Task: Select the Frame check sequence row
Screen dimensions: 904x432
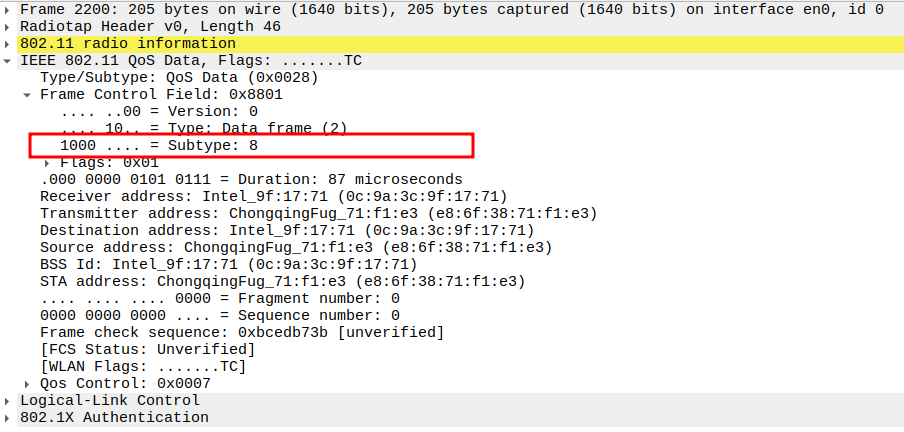Action: click(x=241, y=332)
